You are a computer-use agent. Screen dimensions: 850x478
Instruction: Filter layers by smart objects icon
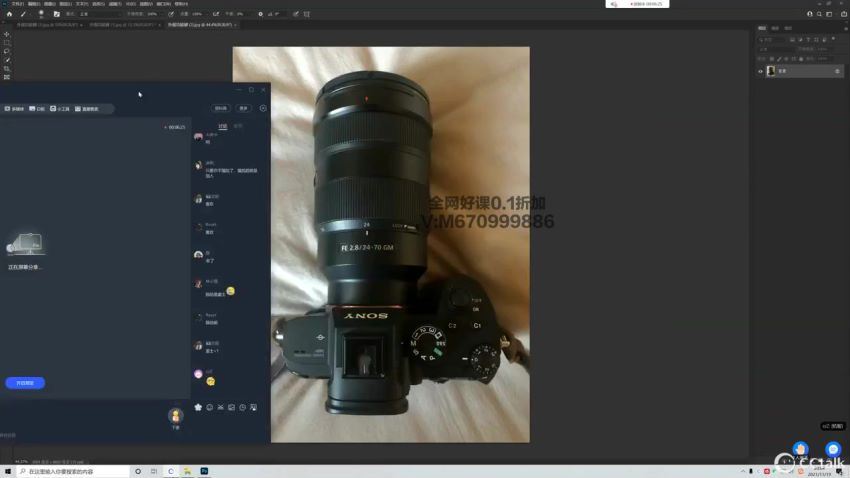[x=825, y=40]
